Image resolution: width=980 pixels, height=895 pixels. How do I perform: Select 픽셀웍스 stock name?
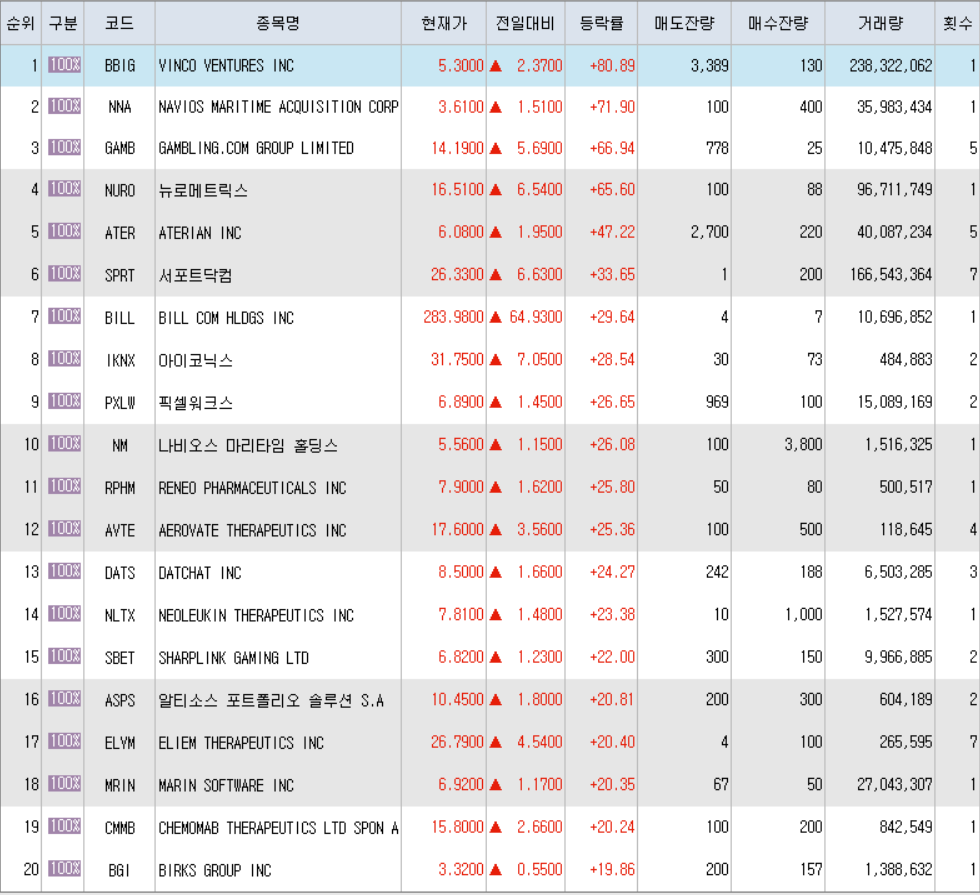tap(196, 403)
